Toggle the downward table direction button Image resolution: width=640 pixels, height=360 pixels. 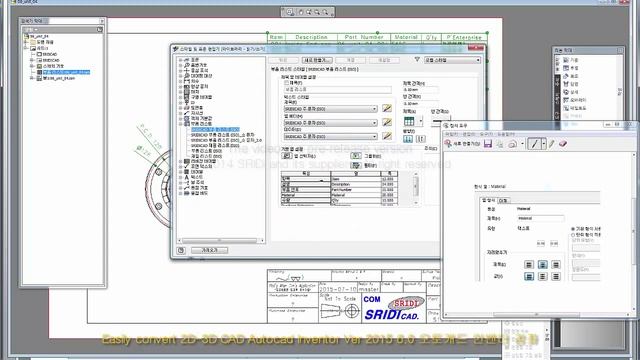pos(408,139)
